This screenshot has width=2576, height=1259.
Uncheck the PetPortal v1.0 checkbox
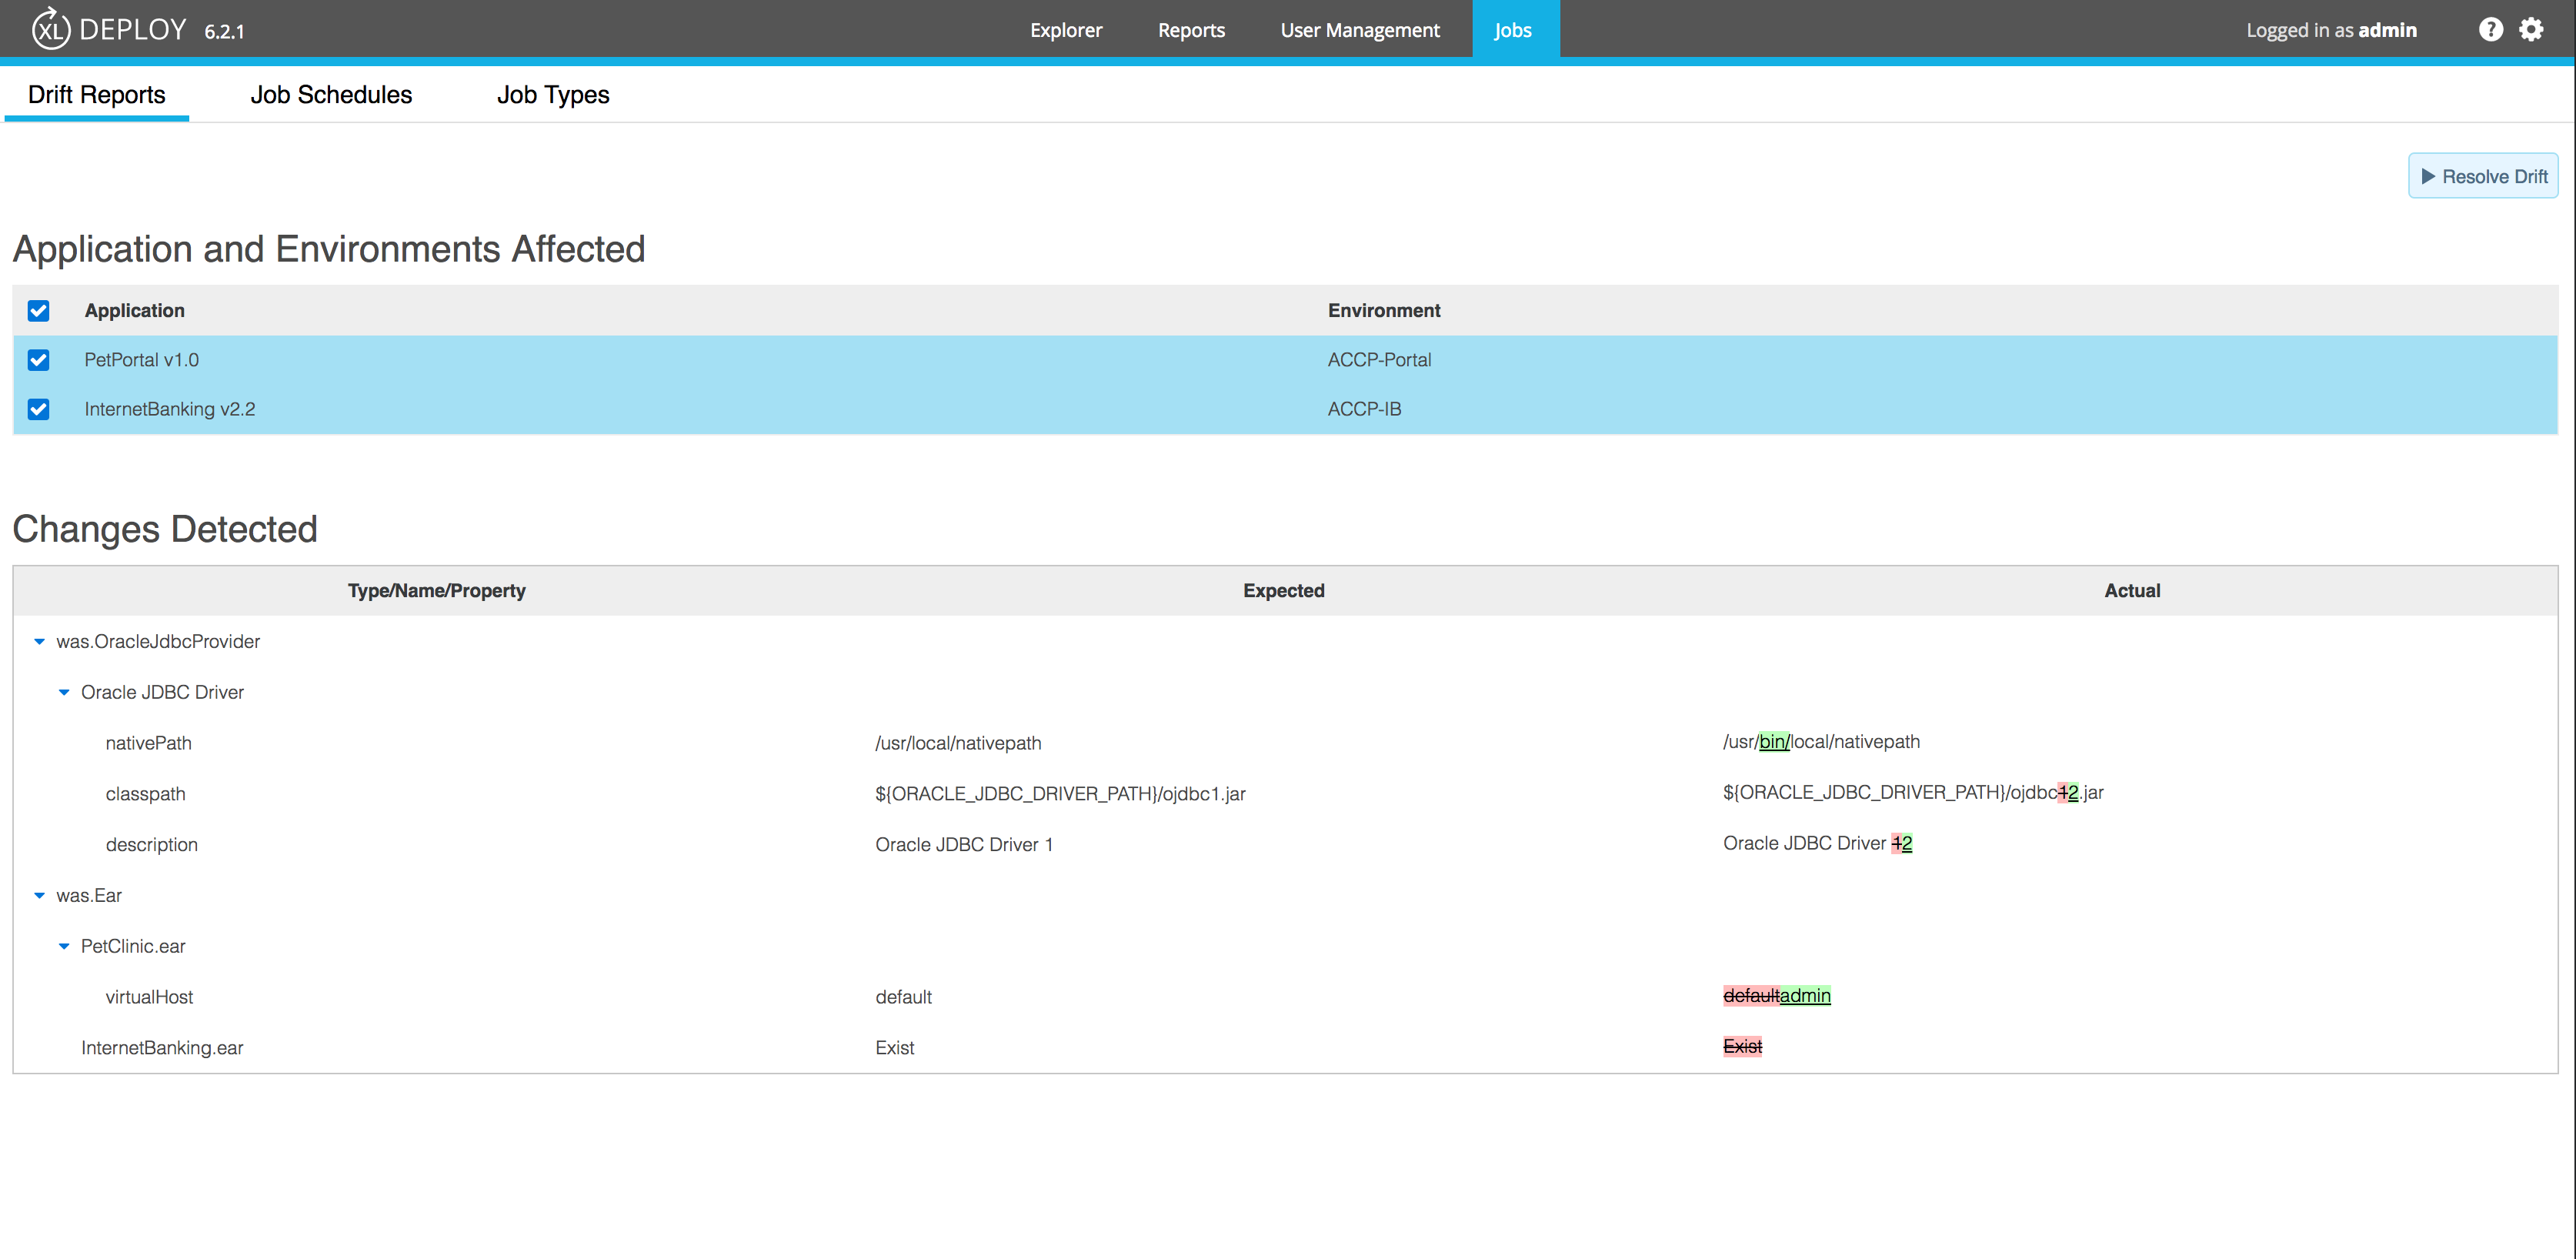coord(38,360)
